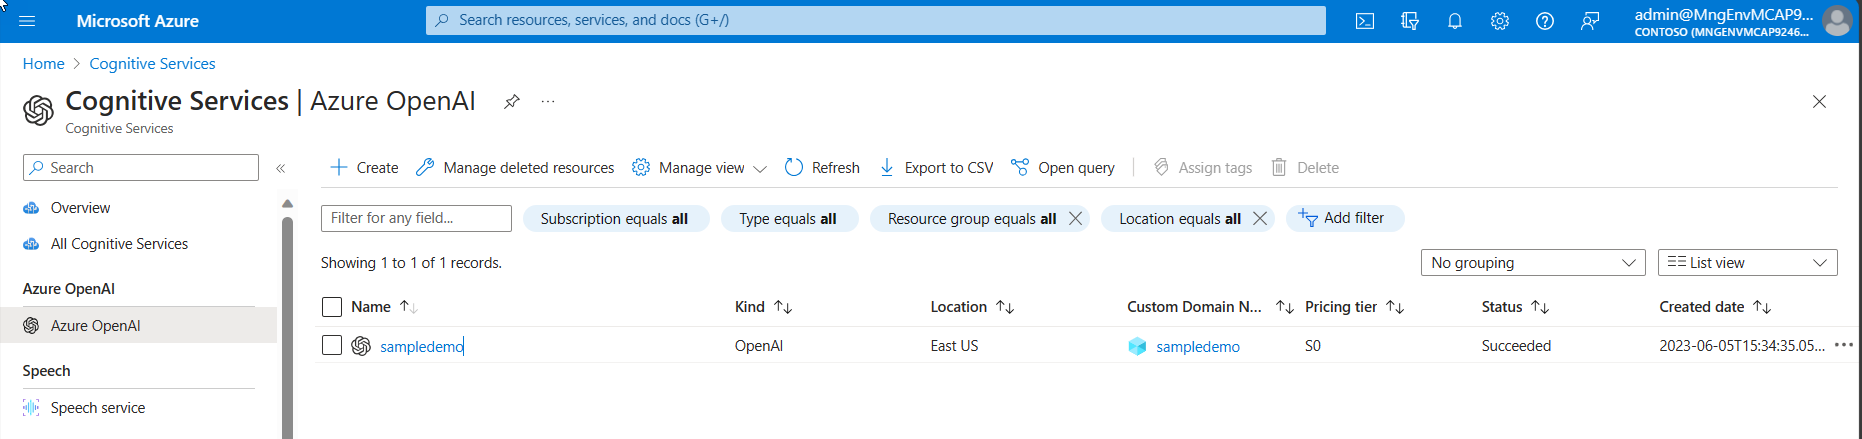This screenshot has width=1862, height=439.
Task: Collapse the left navigation pane
Action: click(x=281, y=168)
